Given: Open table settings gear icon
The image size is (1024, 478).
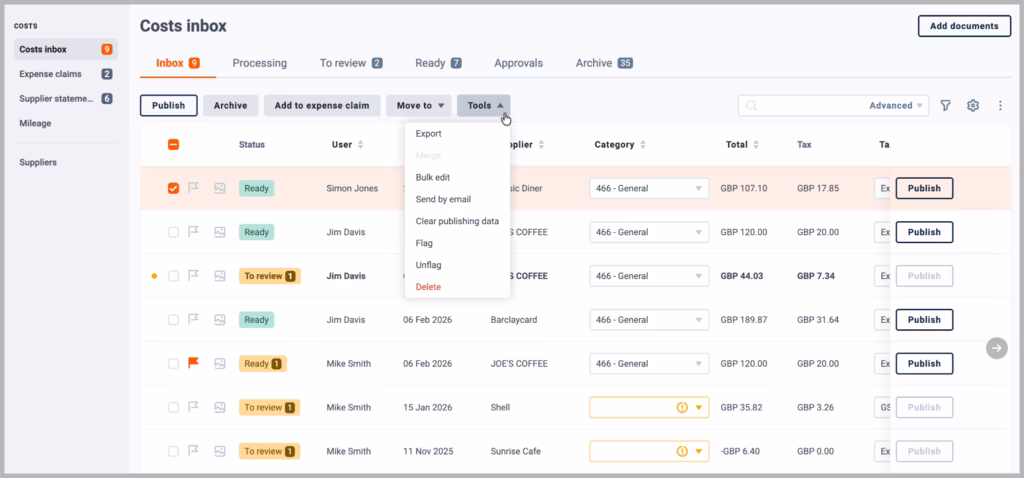Looking at the screenshot, I should coord(973,105).
